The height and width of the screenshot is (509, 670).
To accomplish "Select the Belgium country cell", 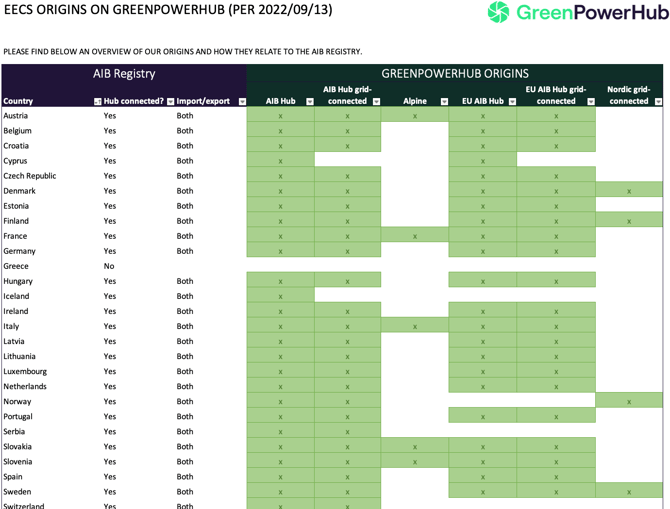I will [18, 131].
